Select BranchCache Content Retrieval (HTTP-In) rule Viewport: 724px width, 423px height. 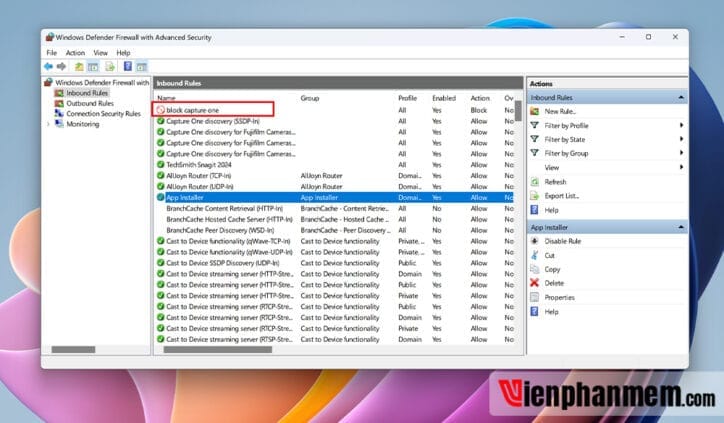335,208
